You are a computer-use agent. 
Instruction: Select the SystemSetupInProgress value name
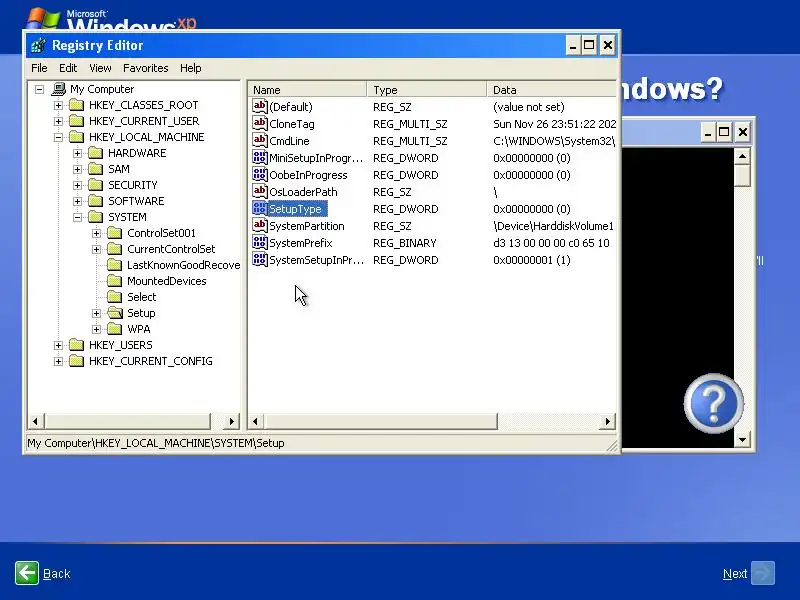click(x=316, y=260)
